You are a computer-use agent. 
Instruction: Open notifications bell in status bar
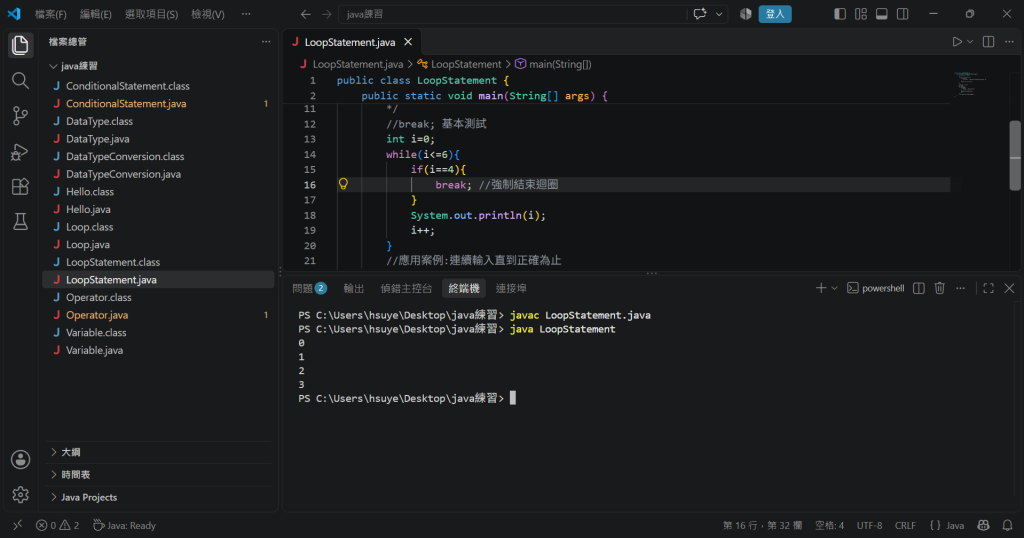[1008, 526]
